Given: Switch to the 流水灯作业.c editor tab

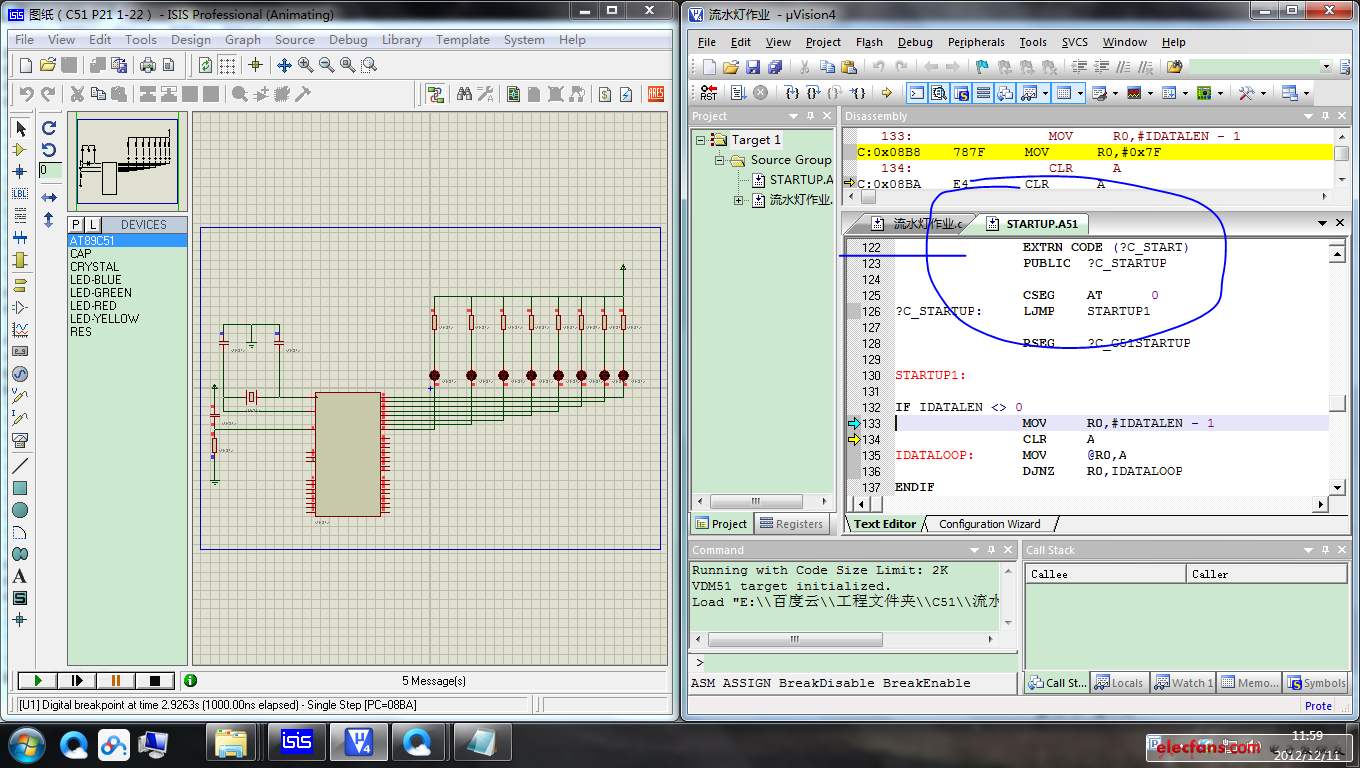Looking at the screenshot, I should 918,224.
